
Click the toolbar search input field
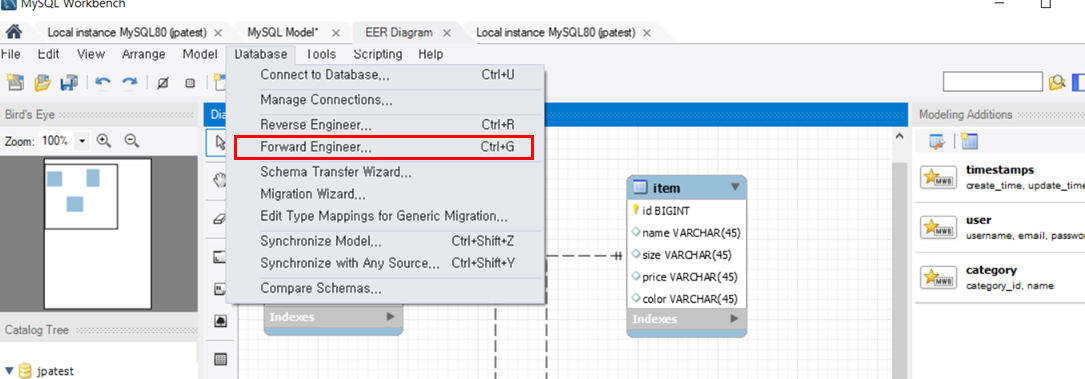[x=993, y=82]
